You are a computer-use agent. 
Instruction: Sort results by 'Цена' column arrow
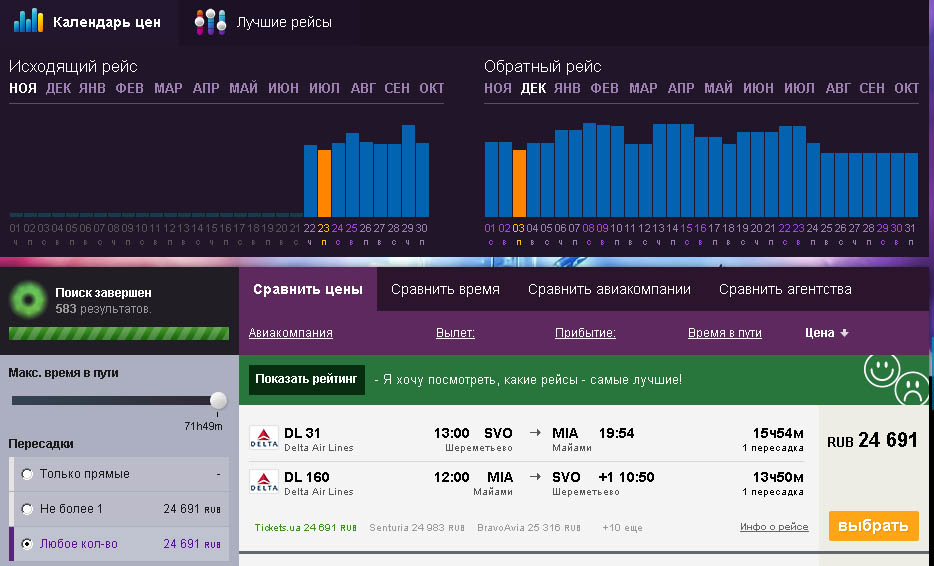pyautogui.click(x=844, y=333)
